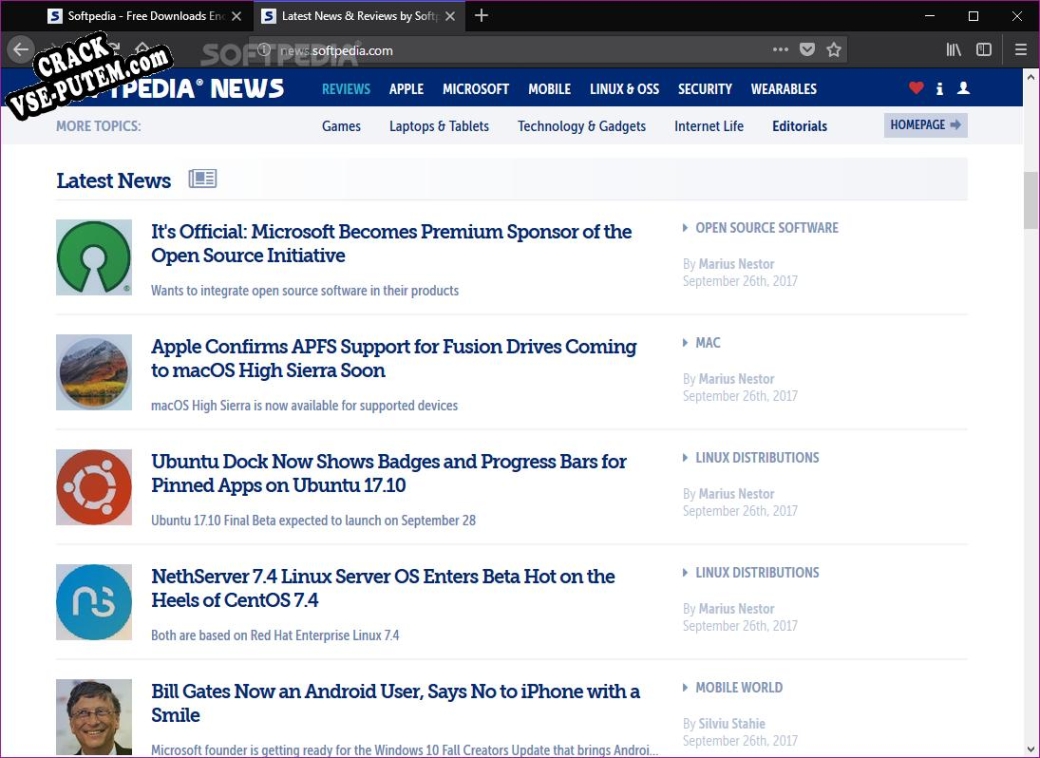Click the info 'i' icon in header
The image size is (1040, 758).
click(x=939, y=88)
